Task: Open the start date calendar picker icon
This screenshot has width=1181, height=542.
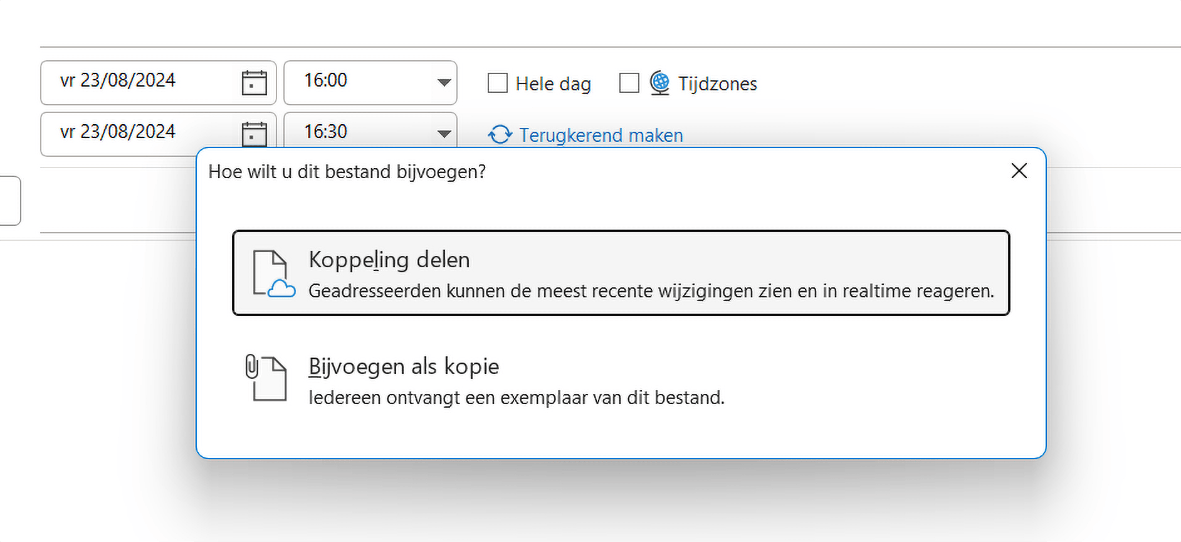Action: tap(255, 82)
